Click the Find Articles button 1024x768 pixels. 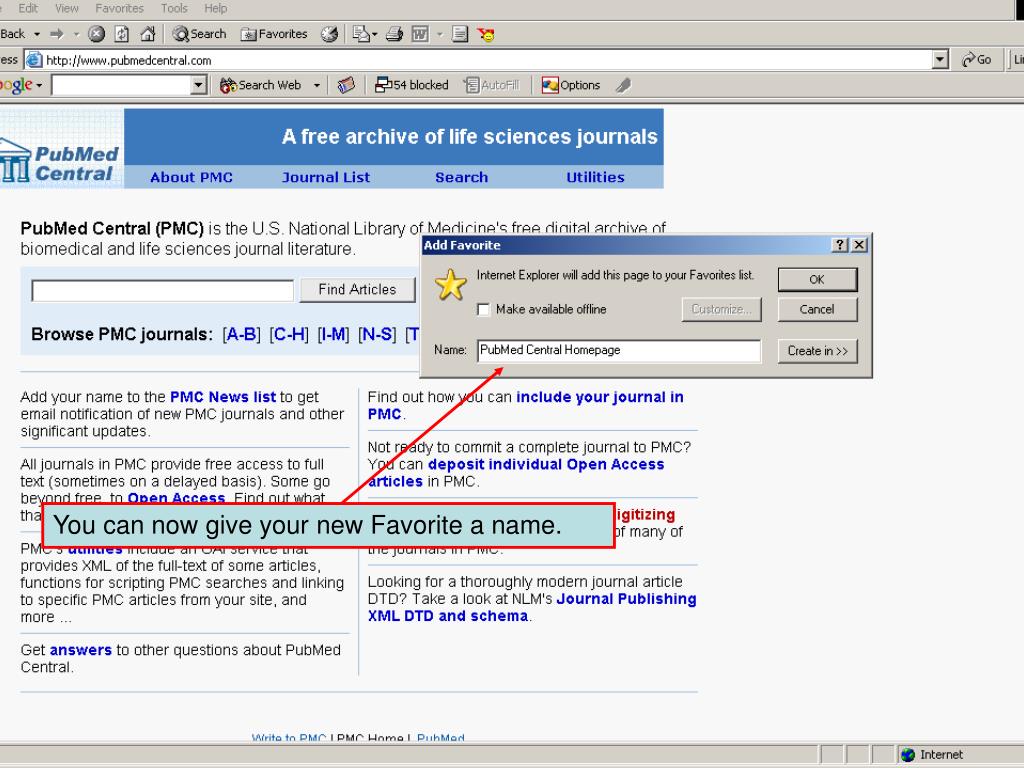[x=357, y=289]
